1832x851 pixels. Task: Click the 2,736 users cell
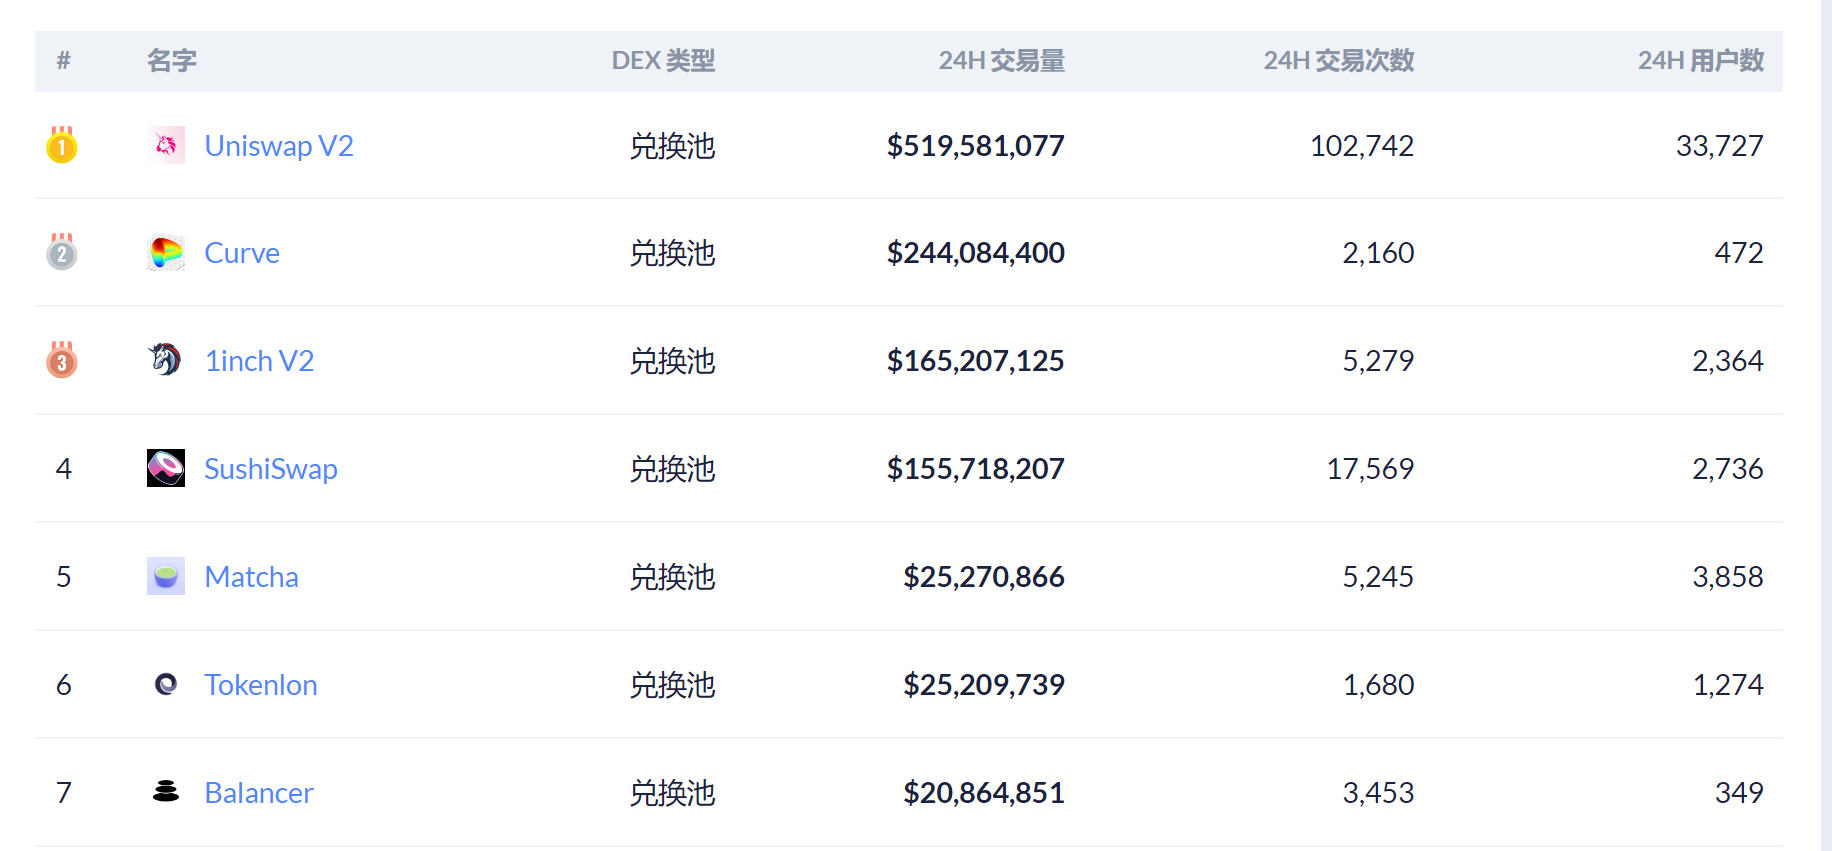[x=1728, y=469]
